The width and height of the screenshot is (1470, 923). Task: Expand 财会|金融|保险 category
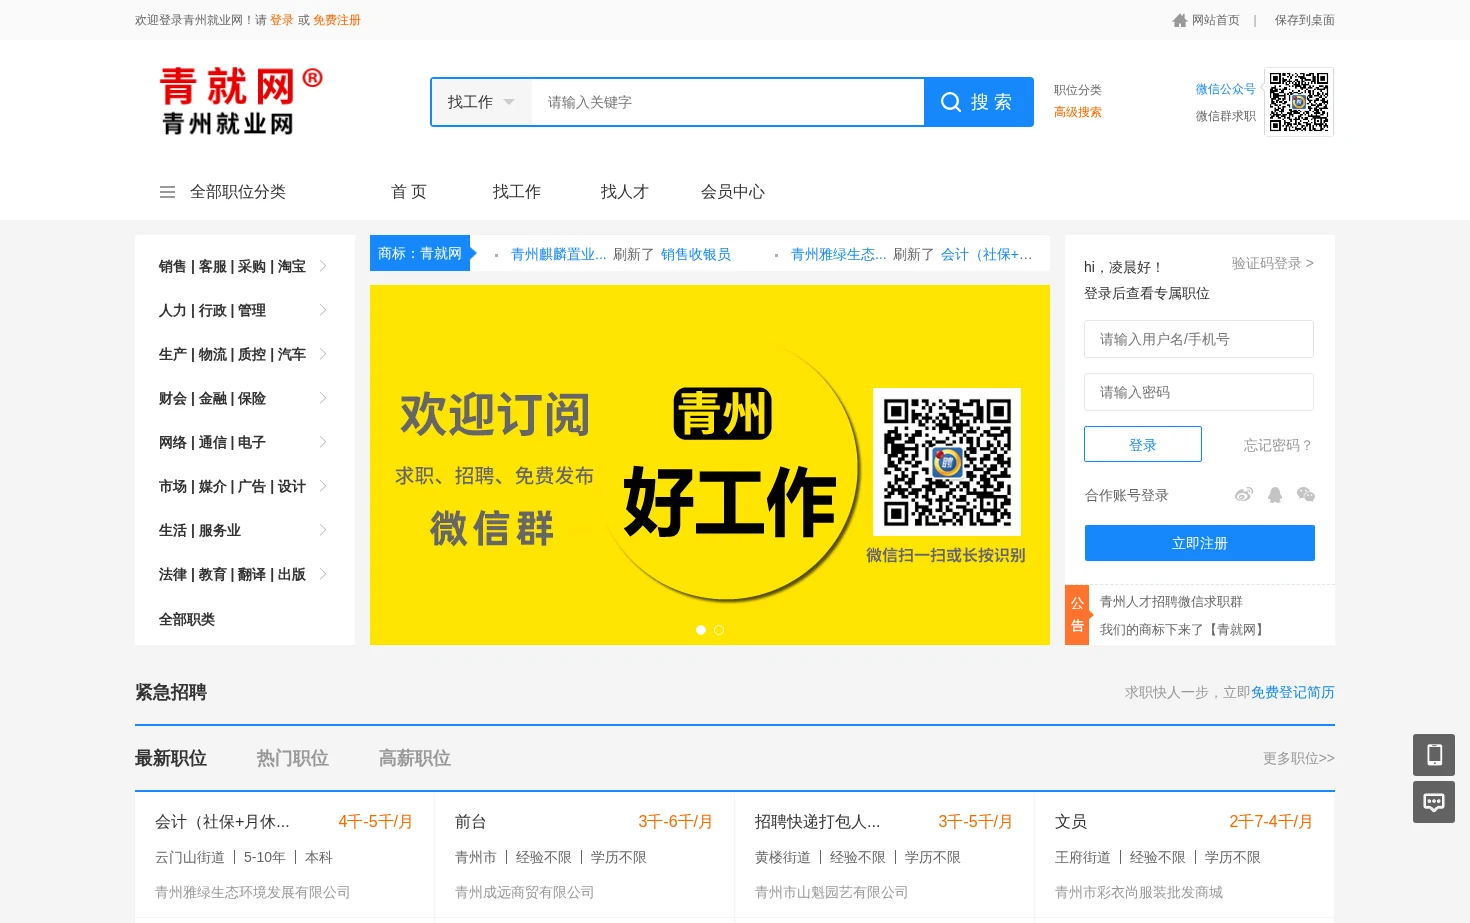244,398
